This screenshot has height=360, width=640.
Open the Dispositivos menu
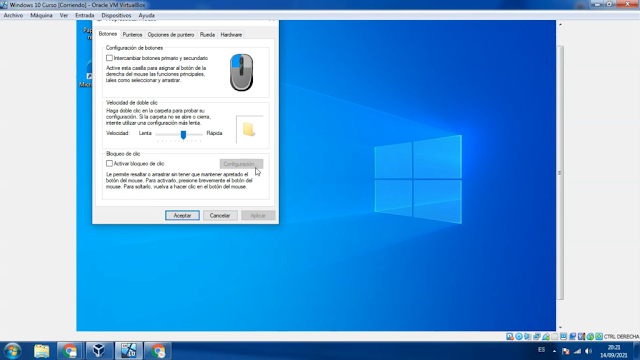[x=116, y=15]
